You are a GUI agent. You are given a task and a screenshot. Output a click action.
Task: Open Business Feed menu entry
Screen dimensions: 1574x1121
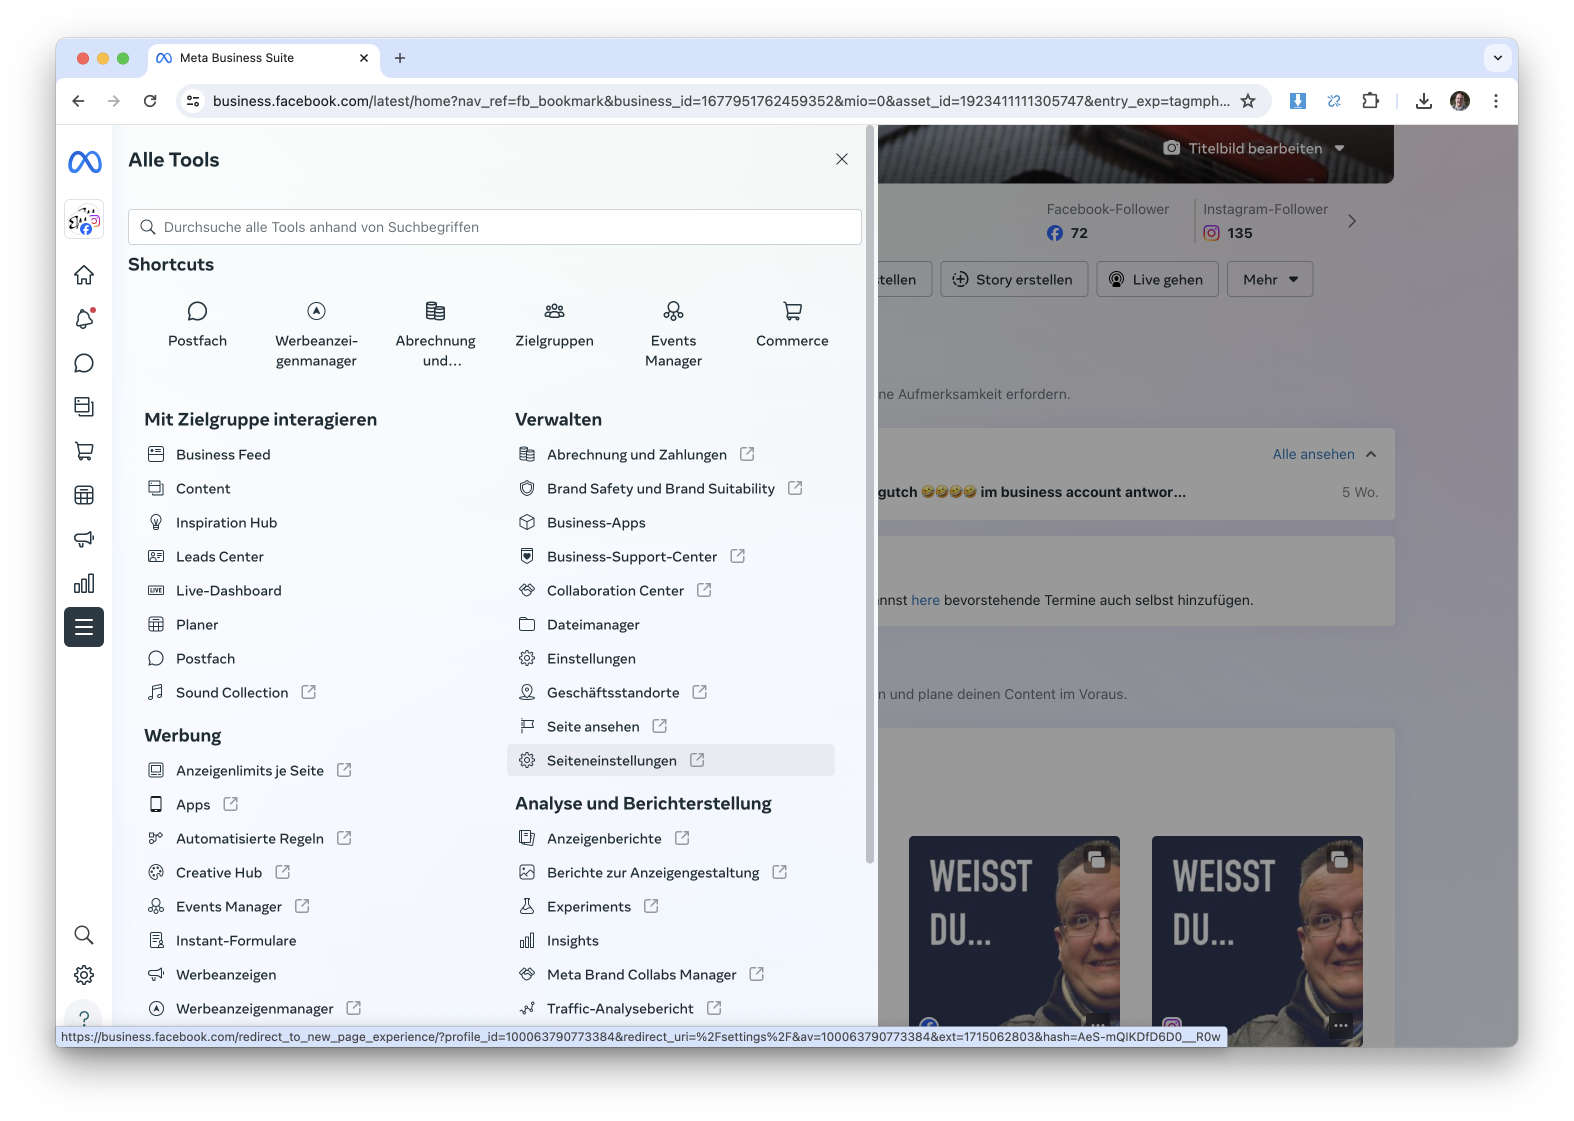(223, 455)
